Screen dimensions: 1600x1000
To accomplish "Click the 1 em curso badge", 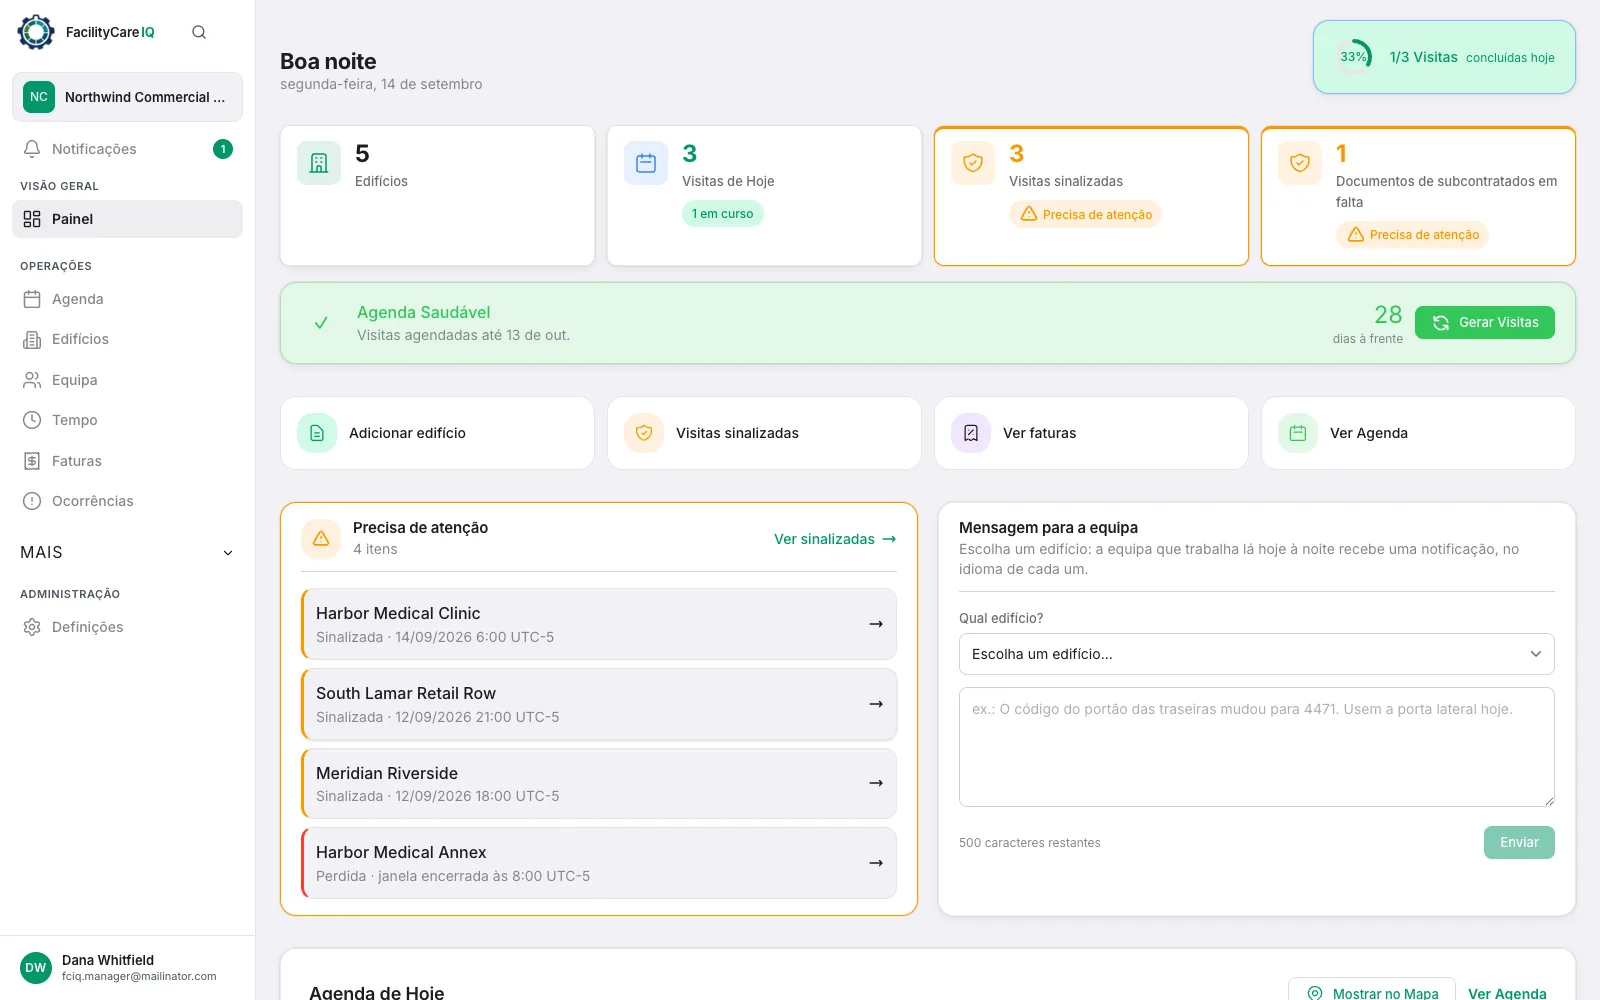I will point(723,214).
